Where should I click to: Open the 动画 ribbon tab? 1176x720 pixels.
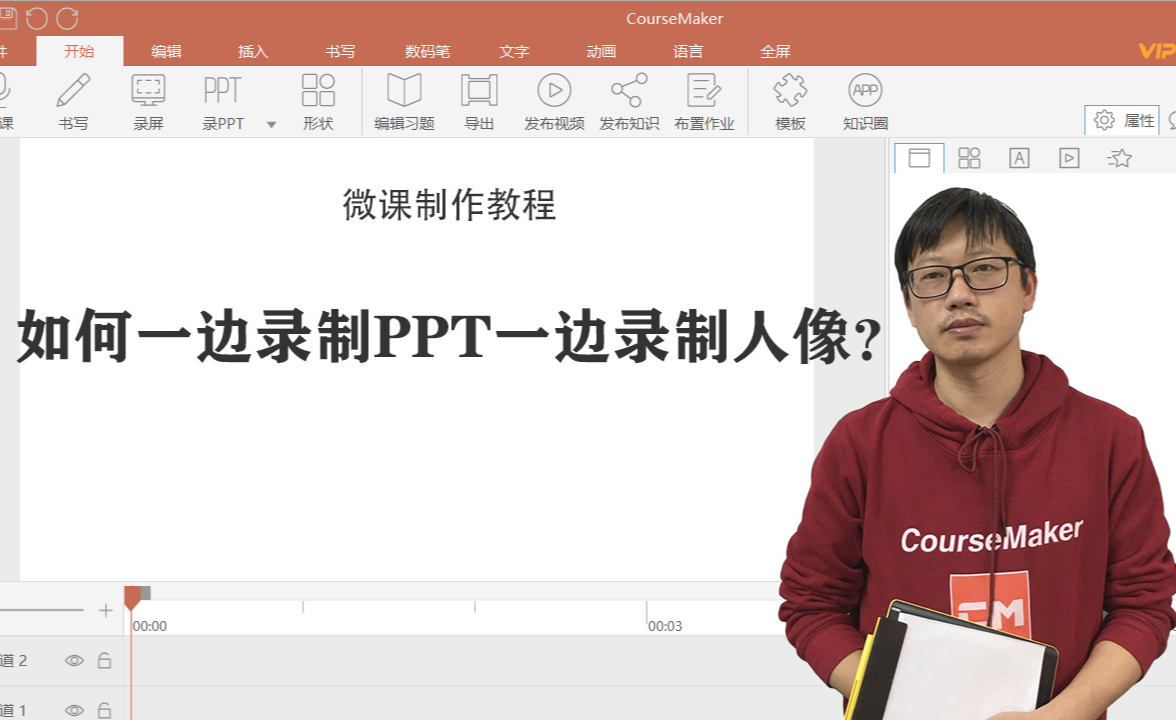click(602, 51)
